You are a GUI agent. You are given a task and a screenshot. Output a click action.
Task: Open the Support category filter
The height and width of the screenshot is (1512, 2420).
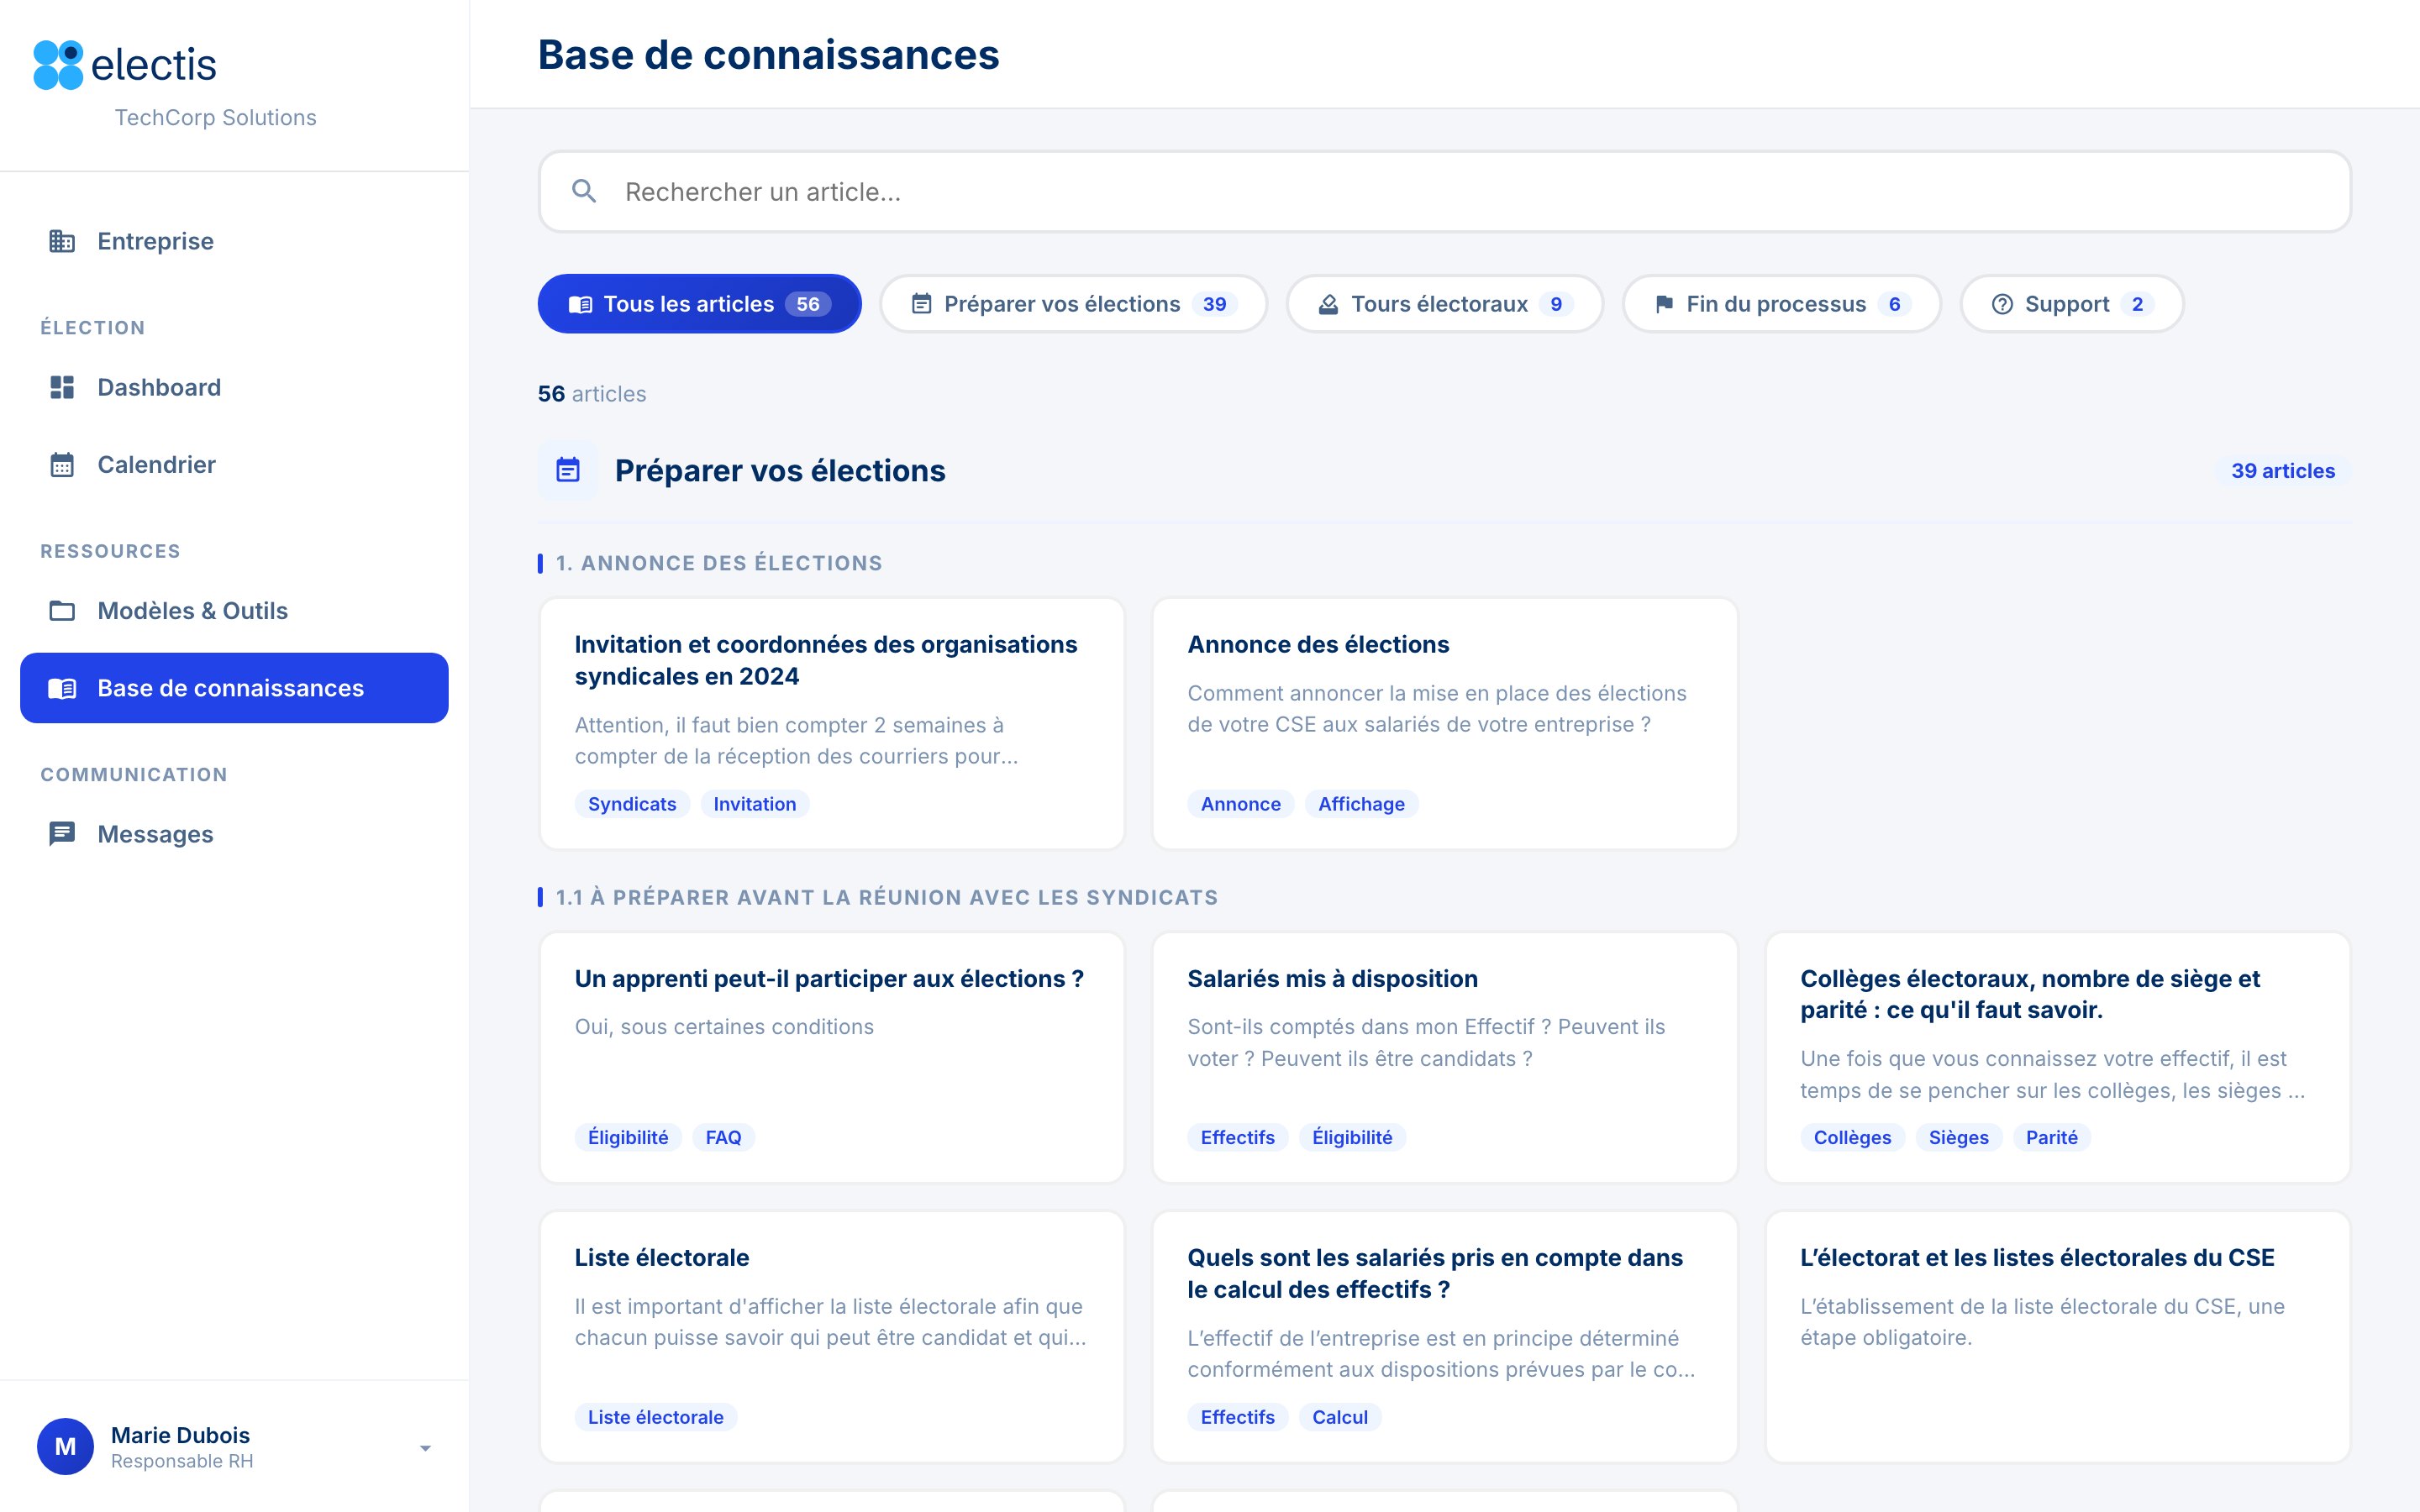click(x=2071, y=304)
